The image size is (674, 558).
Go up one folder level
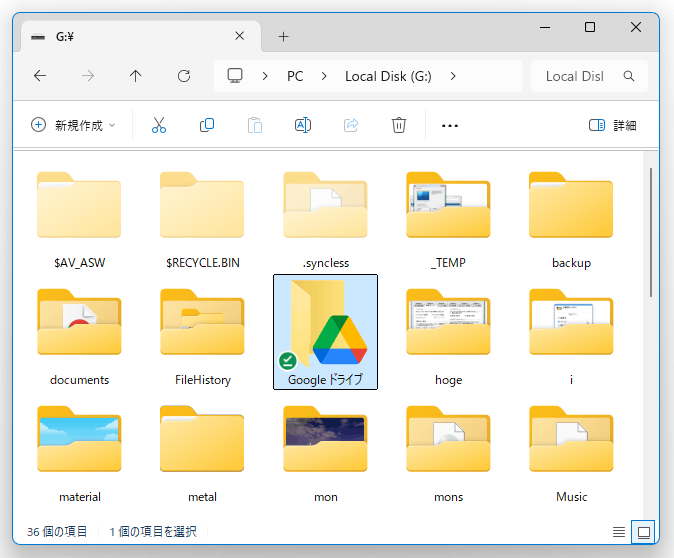136,76
